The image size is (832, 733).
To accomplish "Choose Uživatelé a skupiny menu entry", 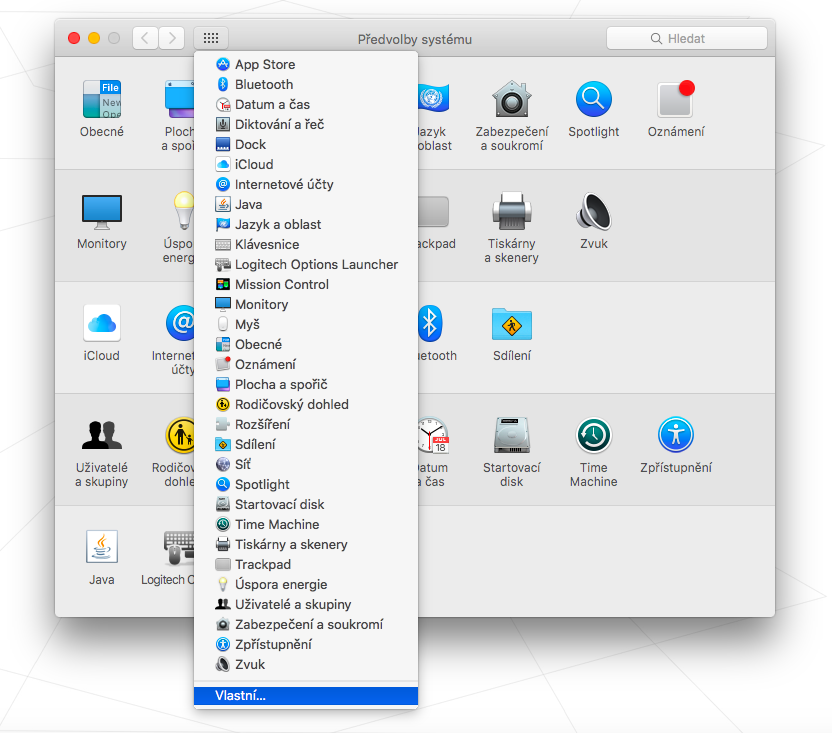I will click(x=306, y=604).
